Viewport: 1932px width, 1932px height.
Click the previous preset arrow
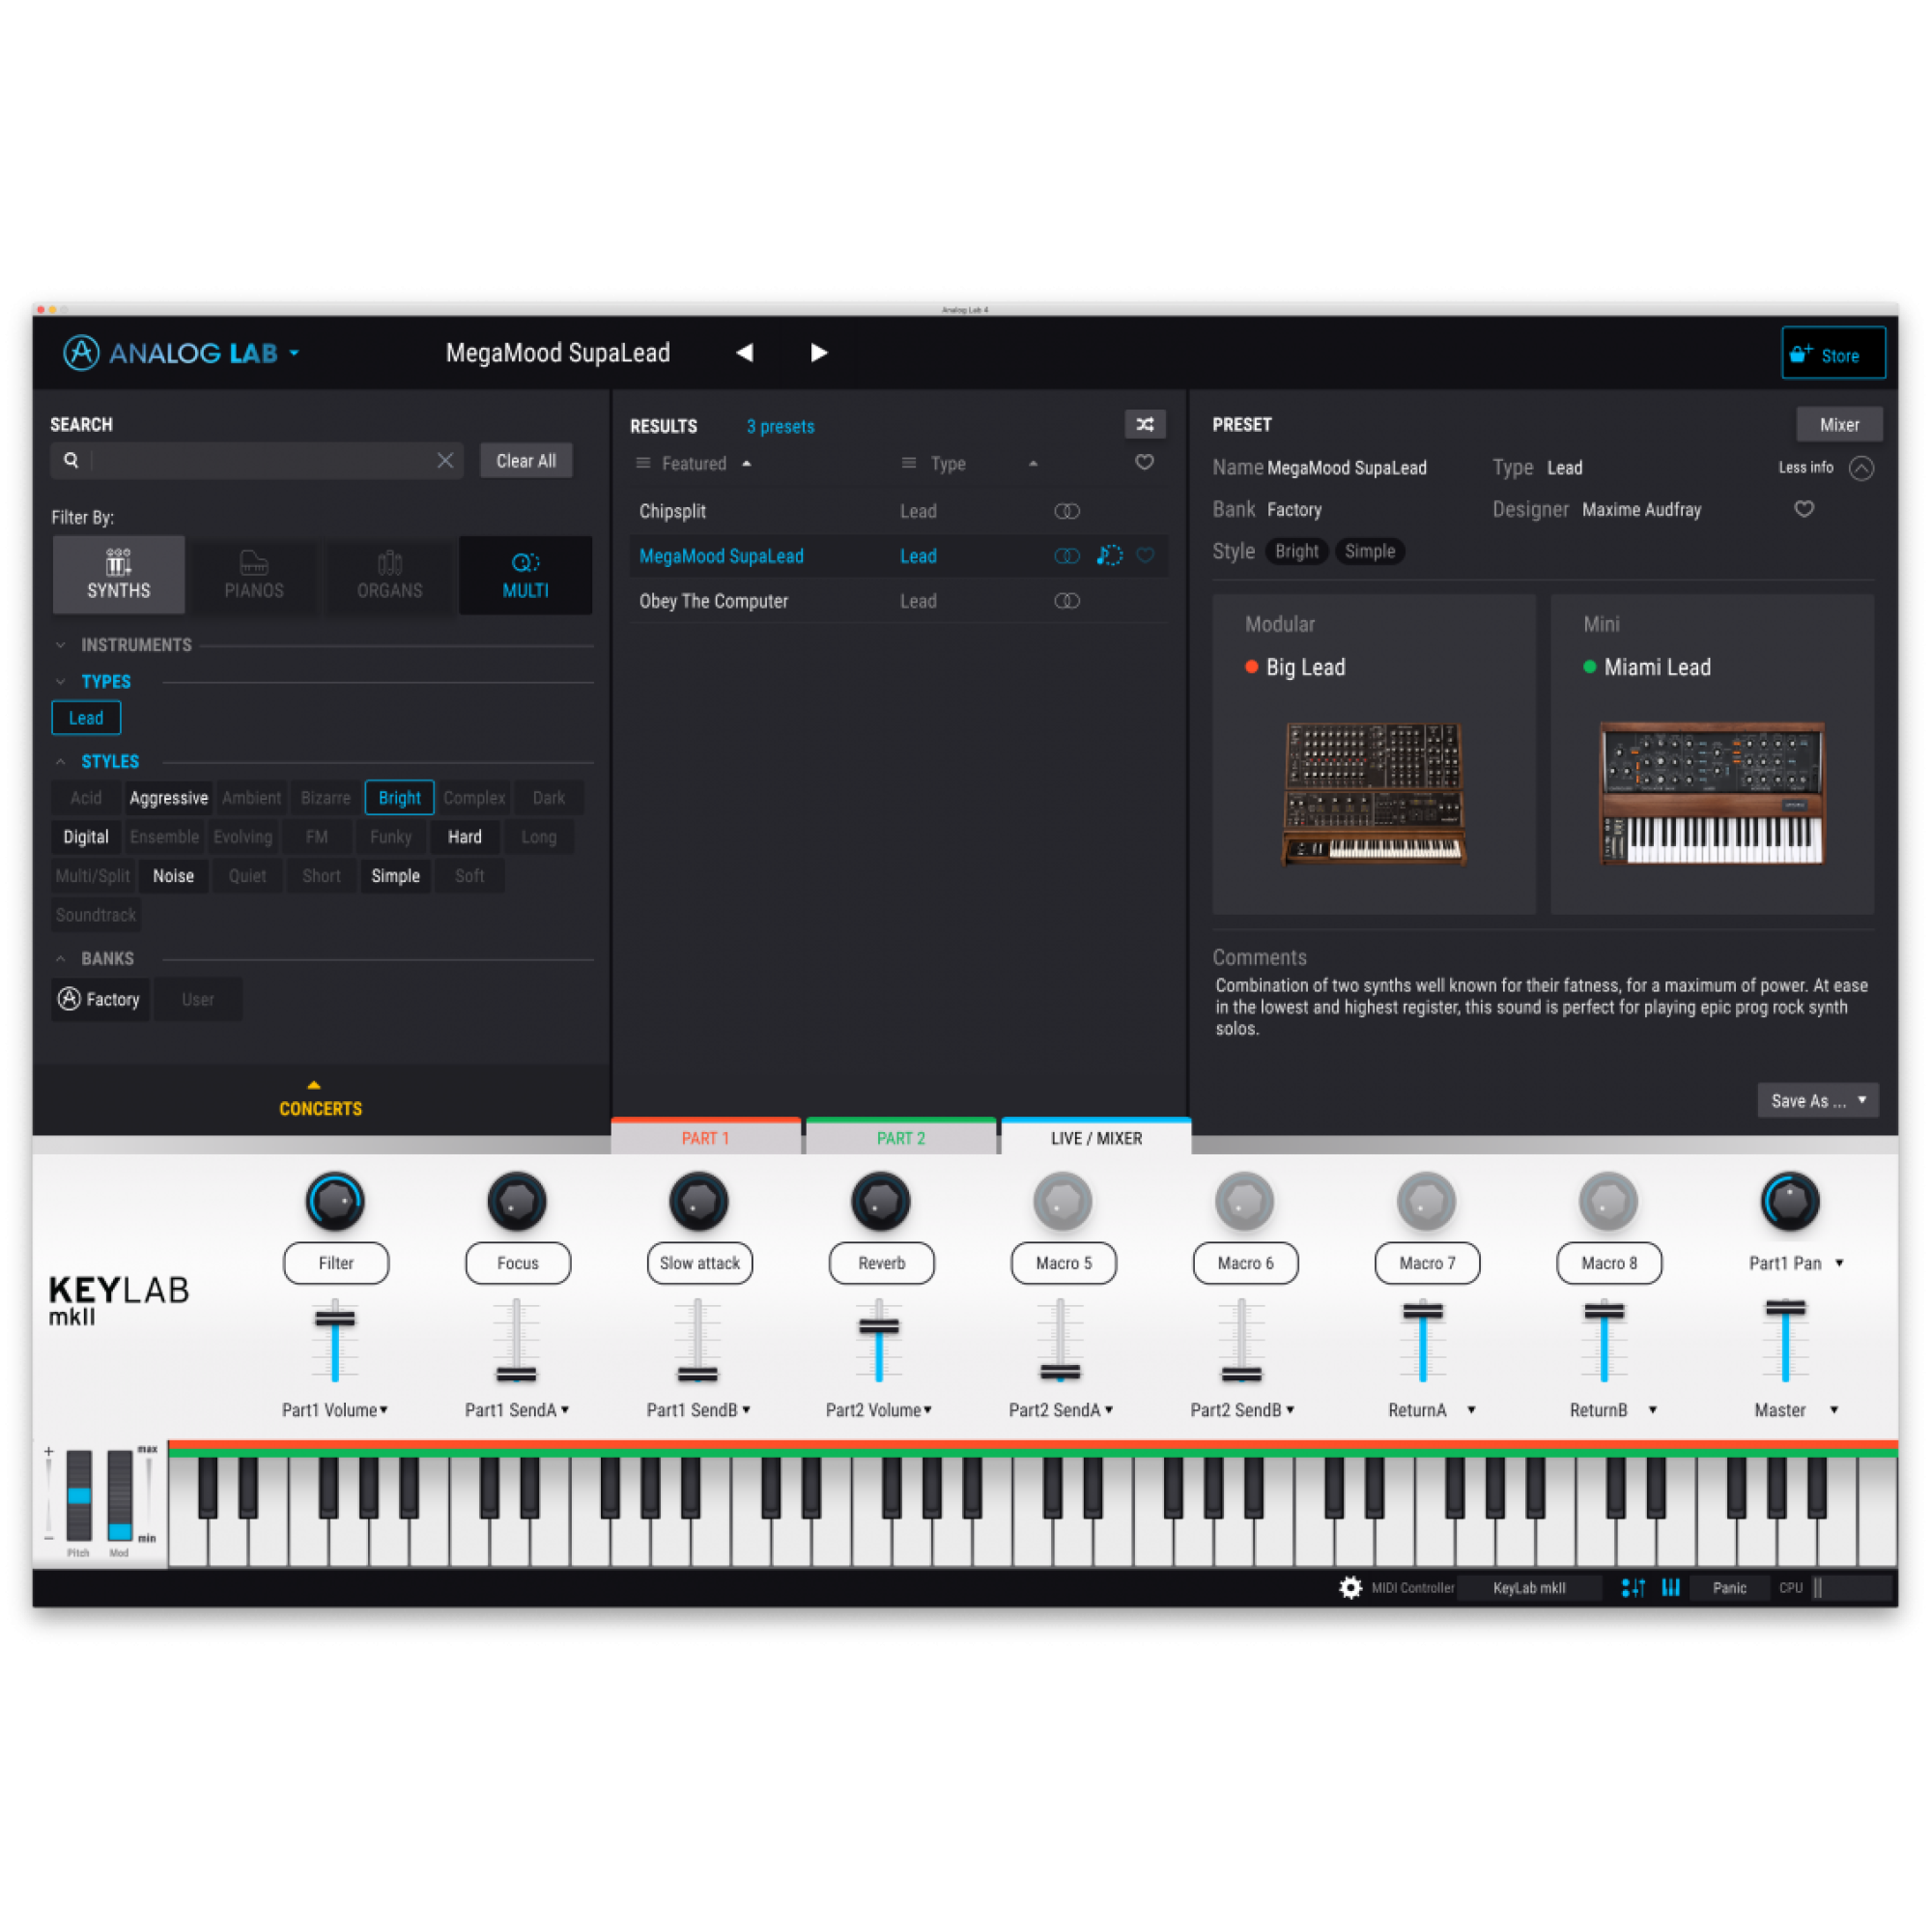coord(745,353)
